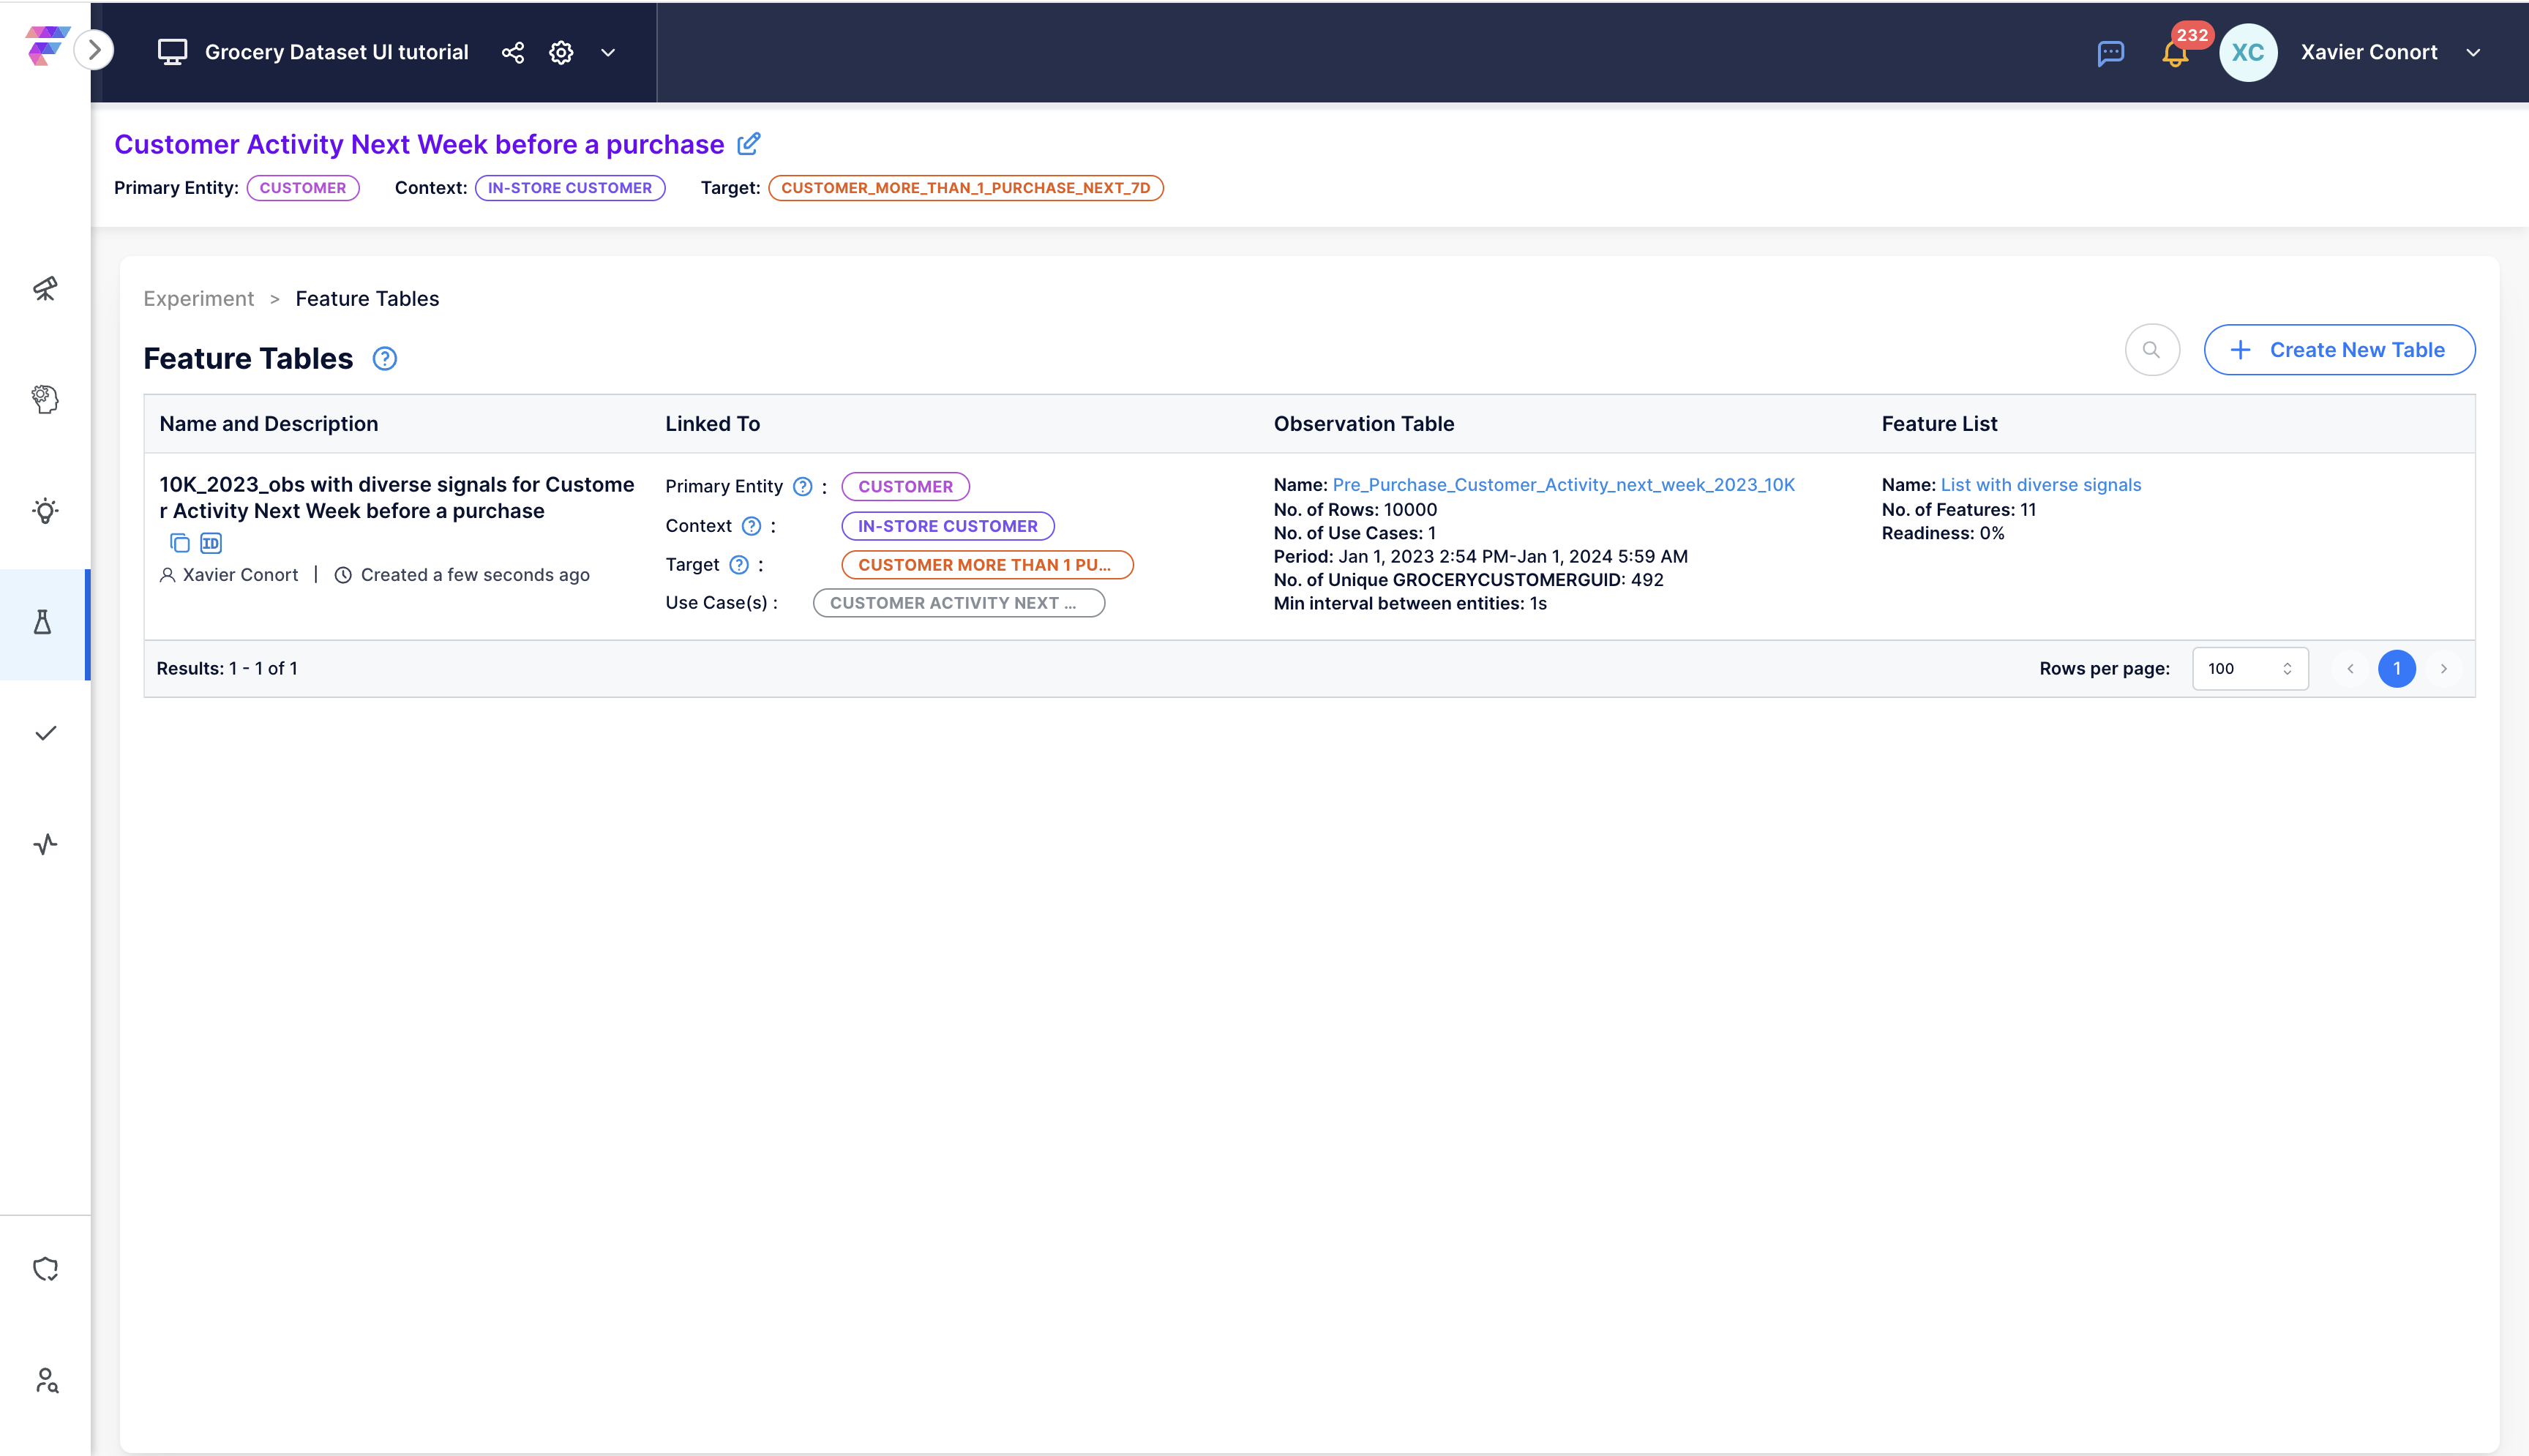Open the head-with-gear sidebar icon
This screenshot has width=2529, height=1456.
(x=45, y=400)
